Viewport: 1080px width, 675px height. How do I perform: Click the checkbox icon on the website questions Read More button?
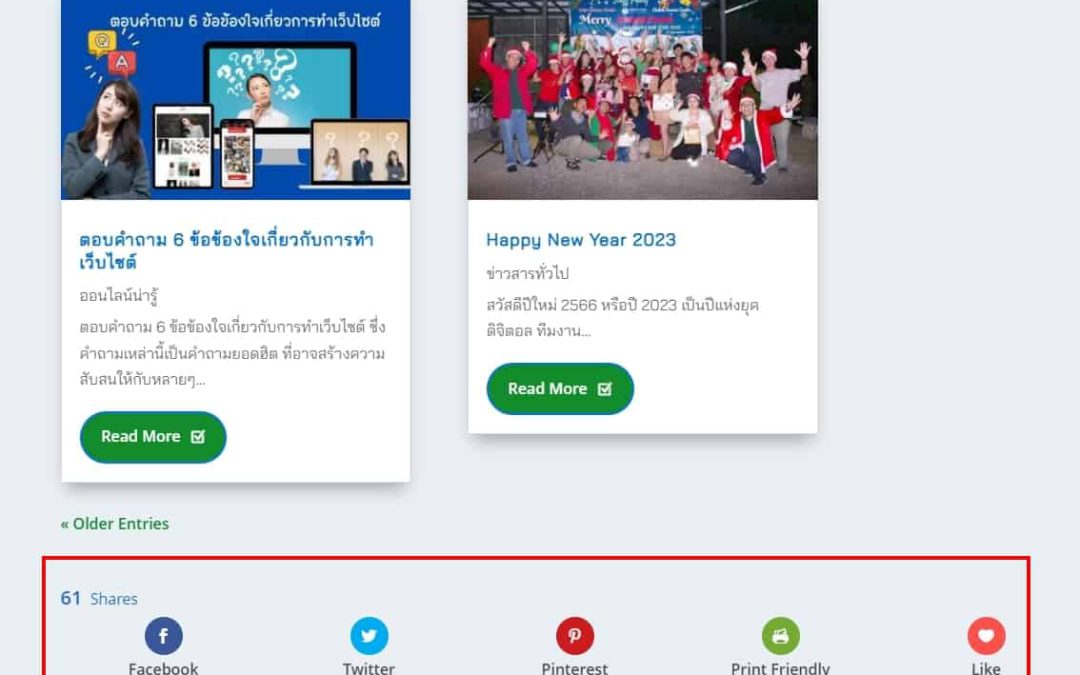pos(198,437)
